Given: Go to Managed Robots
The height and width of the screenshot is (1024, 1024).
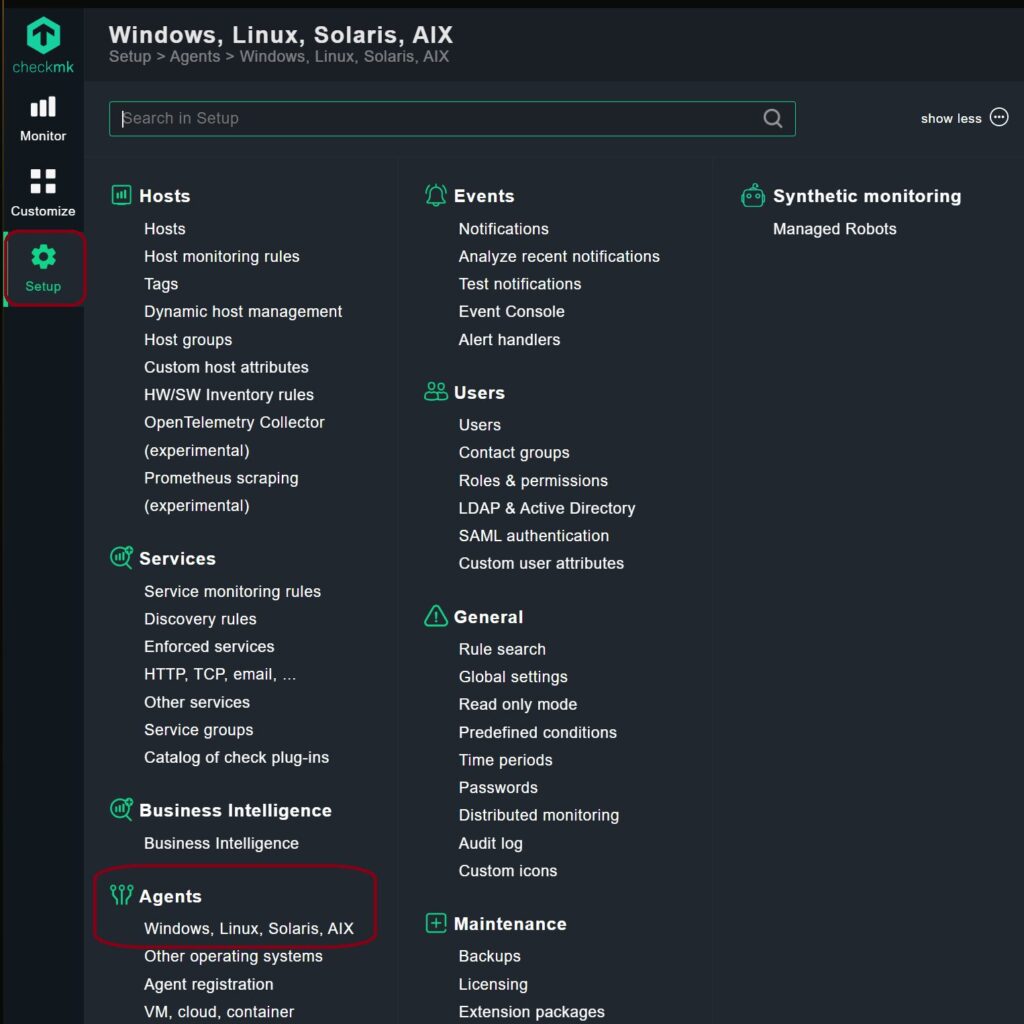Looking at the screenshot, I should (834, 229).
